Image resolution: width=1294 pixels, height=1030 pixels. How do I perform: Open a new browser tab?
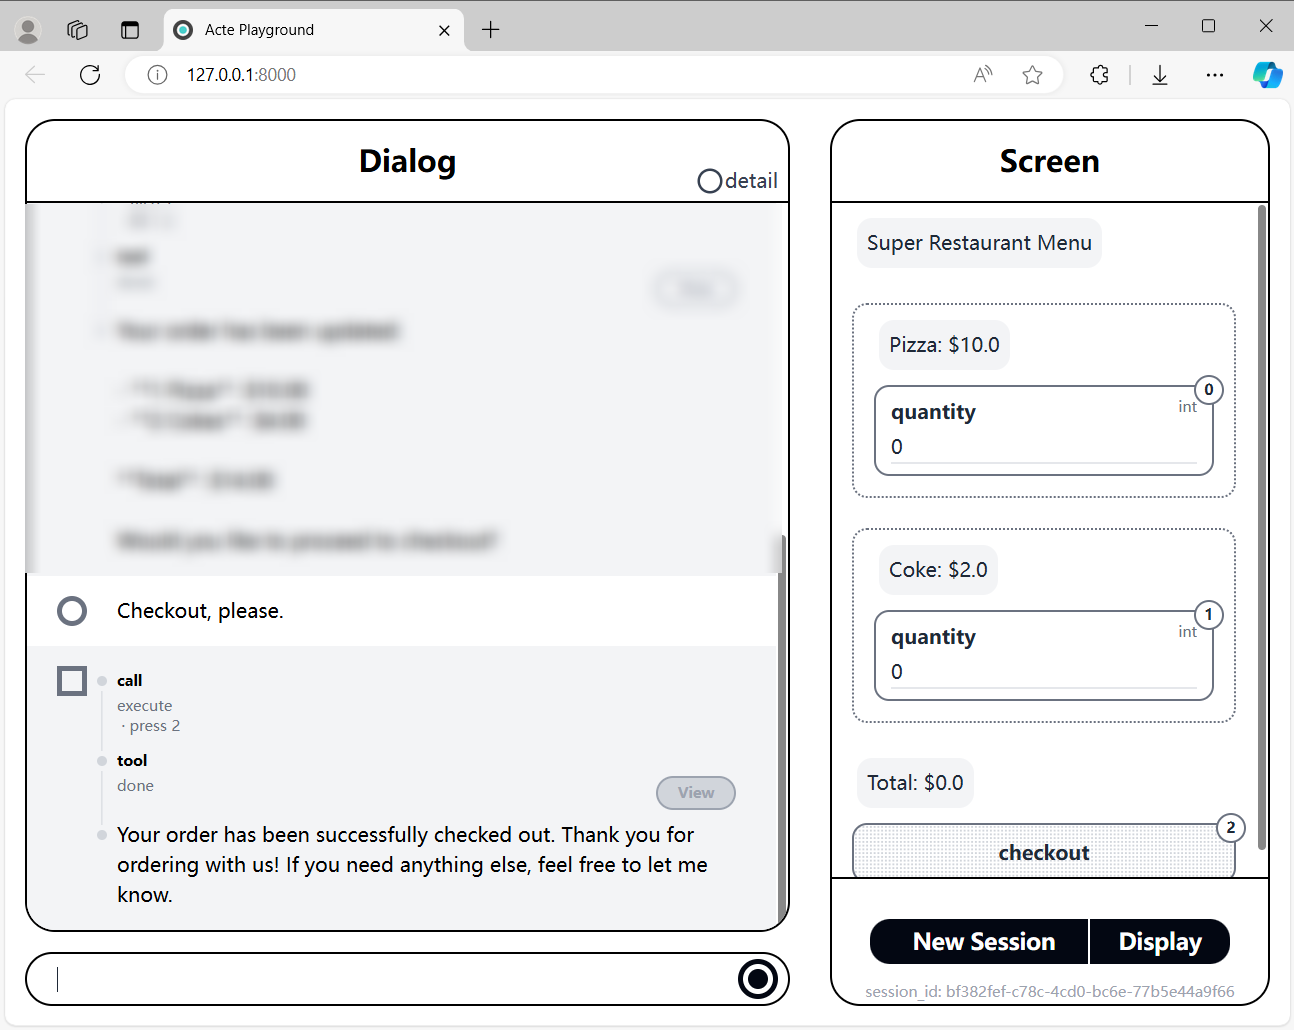point(490,29)
